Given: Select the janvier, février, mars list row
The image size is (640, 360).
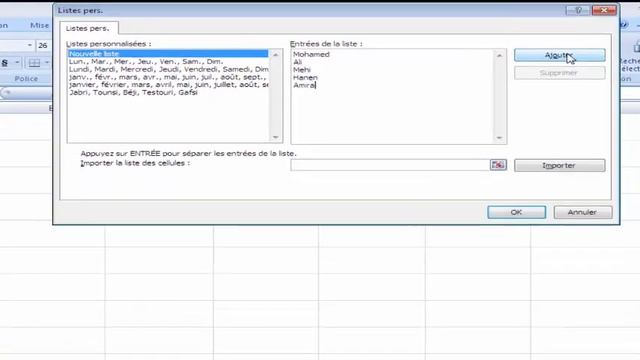Looking at the screenshot, I should tap(168, 84).
